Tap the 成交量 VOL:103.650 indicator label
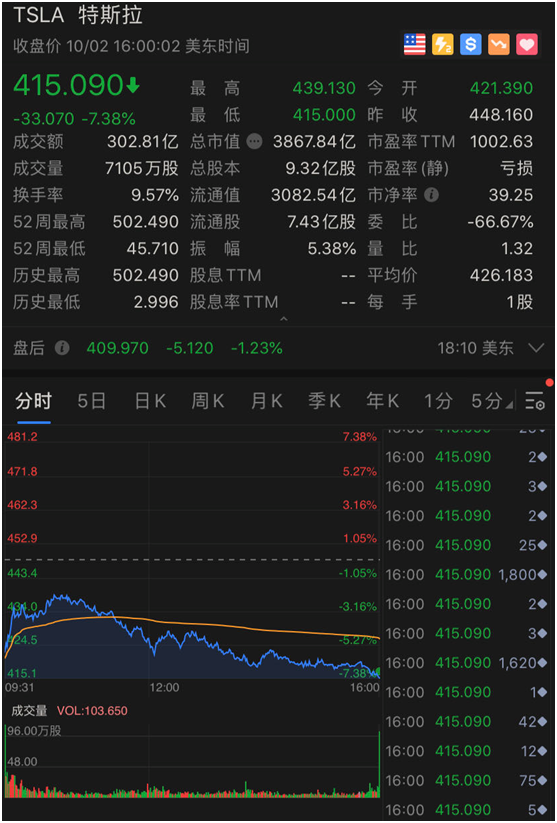Image resolution: width=557 pixels, height=823 pixels. tap(69, 711)
